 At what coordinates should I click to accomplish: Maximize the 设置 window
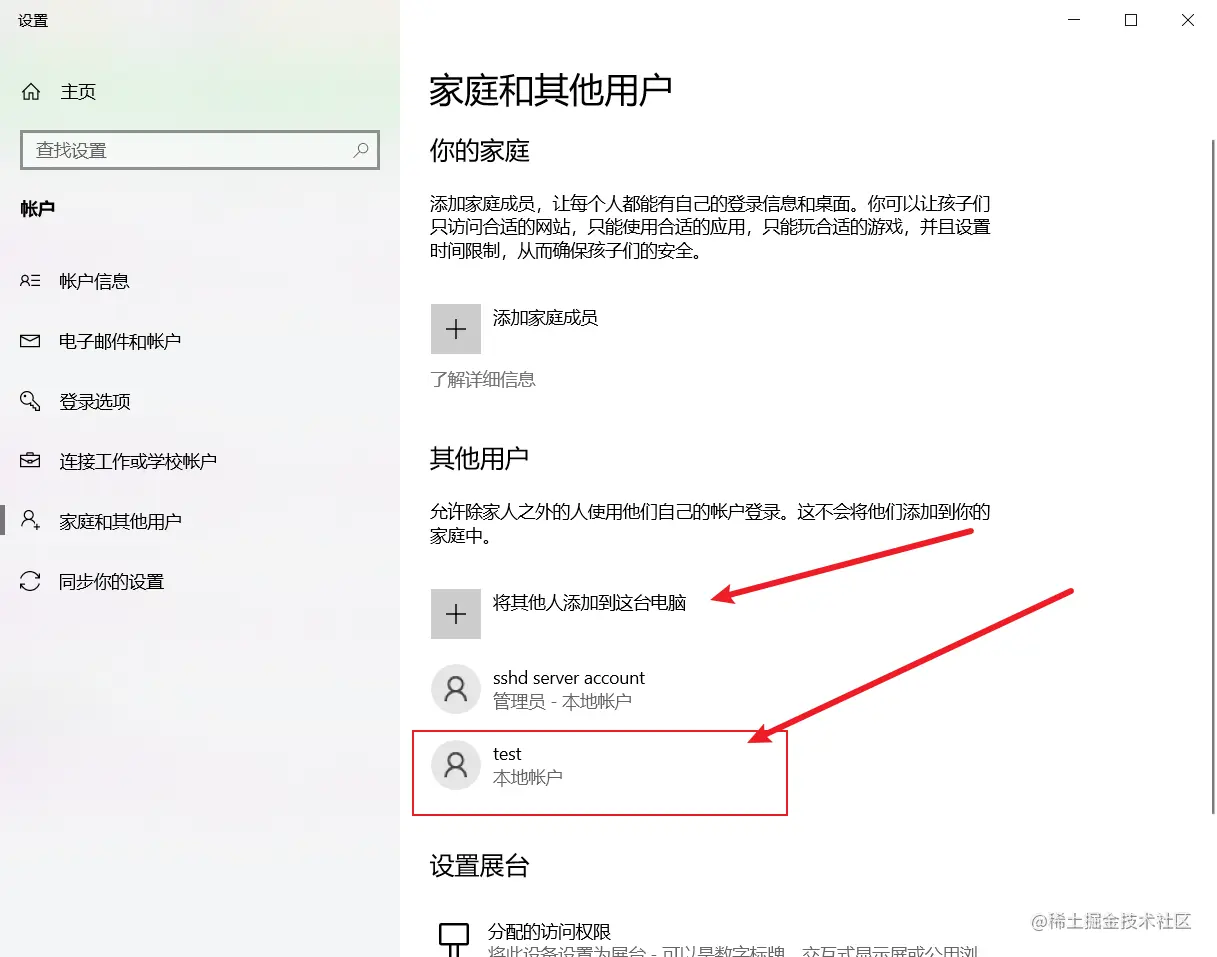pyautogui.click(x=1131, y=20)
